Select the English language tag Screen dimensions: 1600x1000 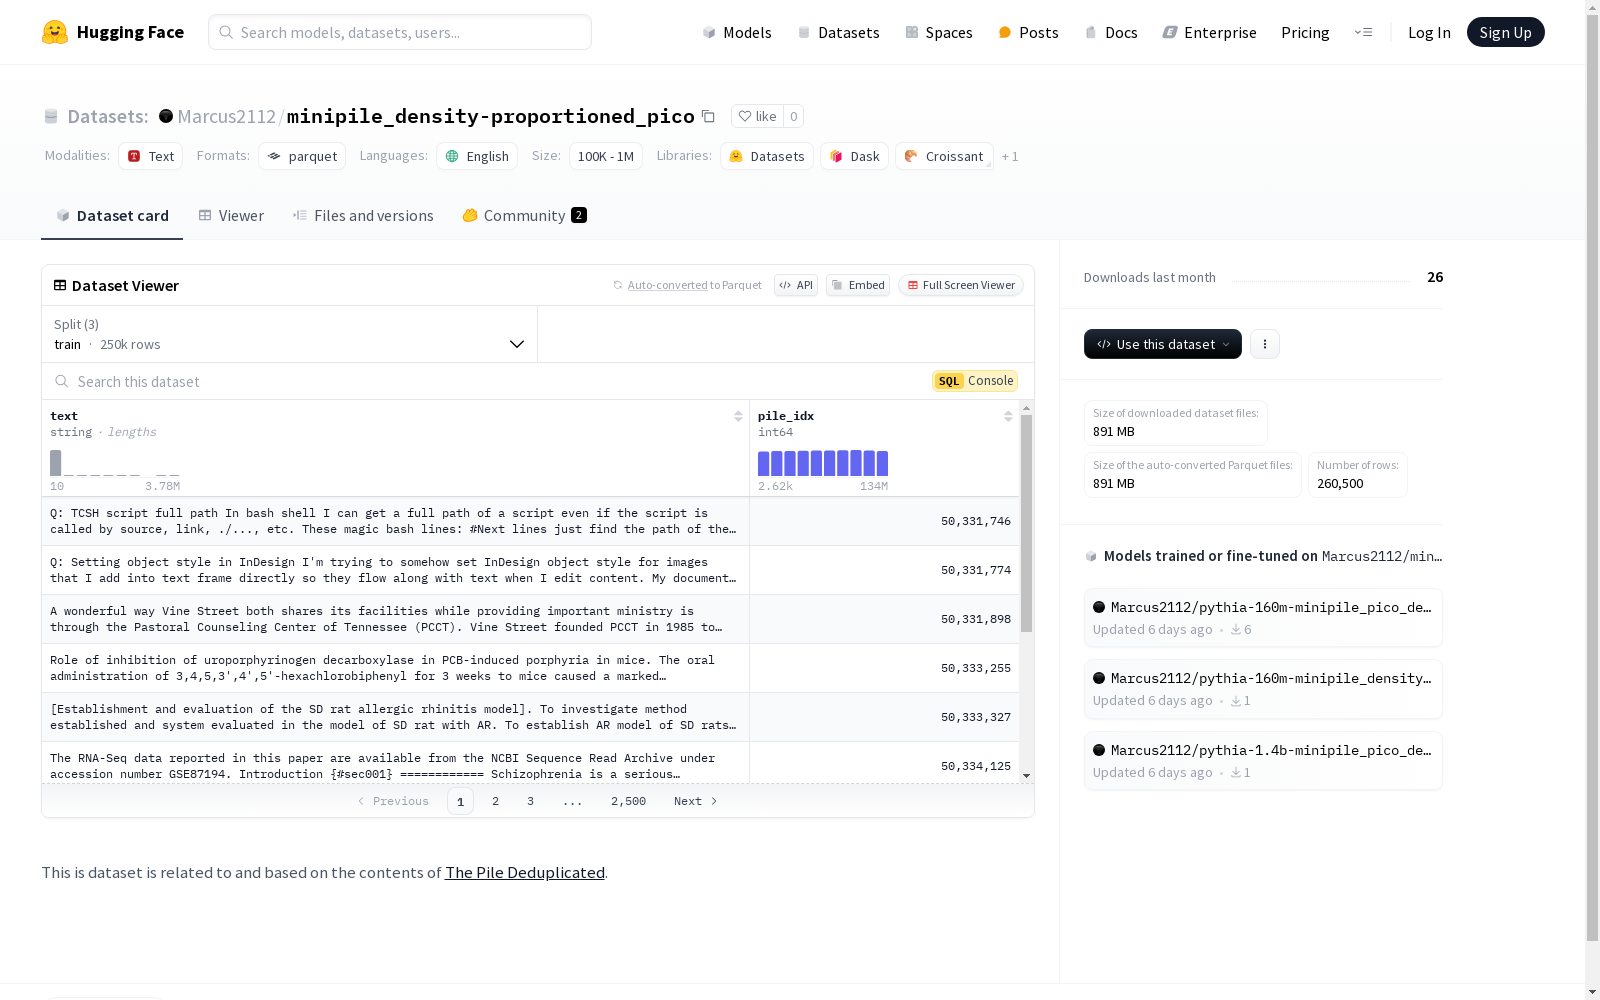pos(477,156)
